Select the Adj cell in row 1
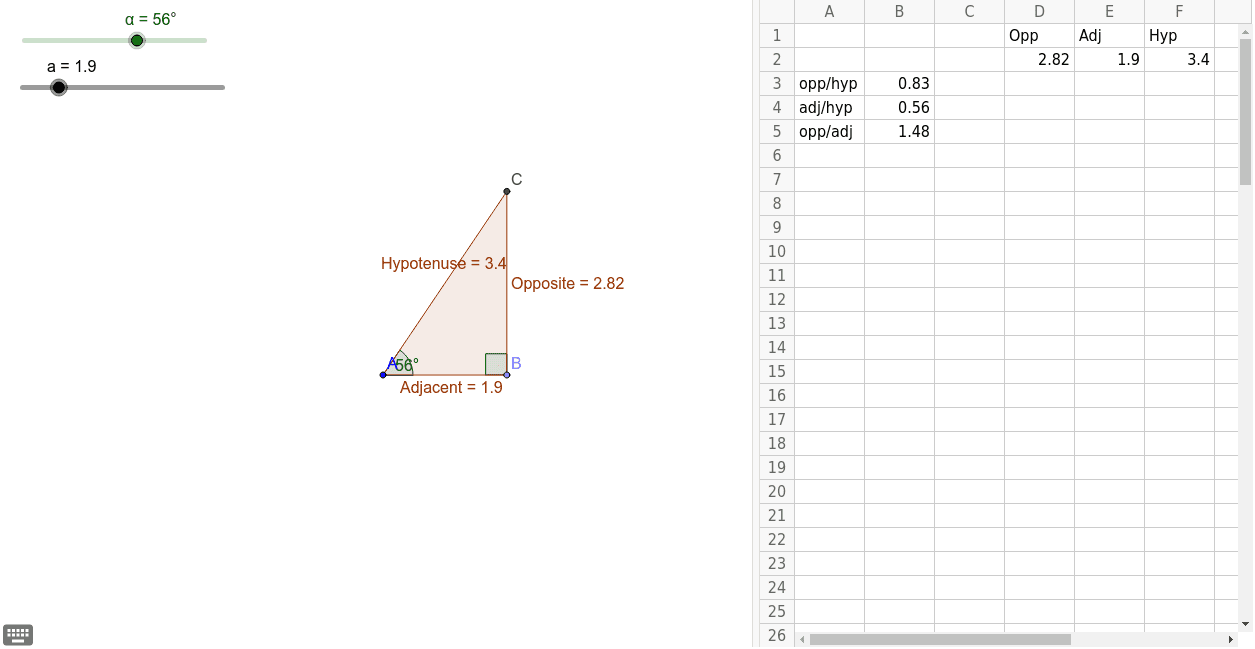Viewport: 1255px width, 649px height. [1110, 36]
